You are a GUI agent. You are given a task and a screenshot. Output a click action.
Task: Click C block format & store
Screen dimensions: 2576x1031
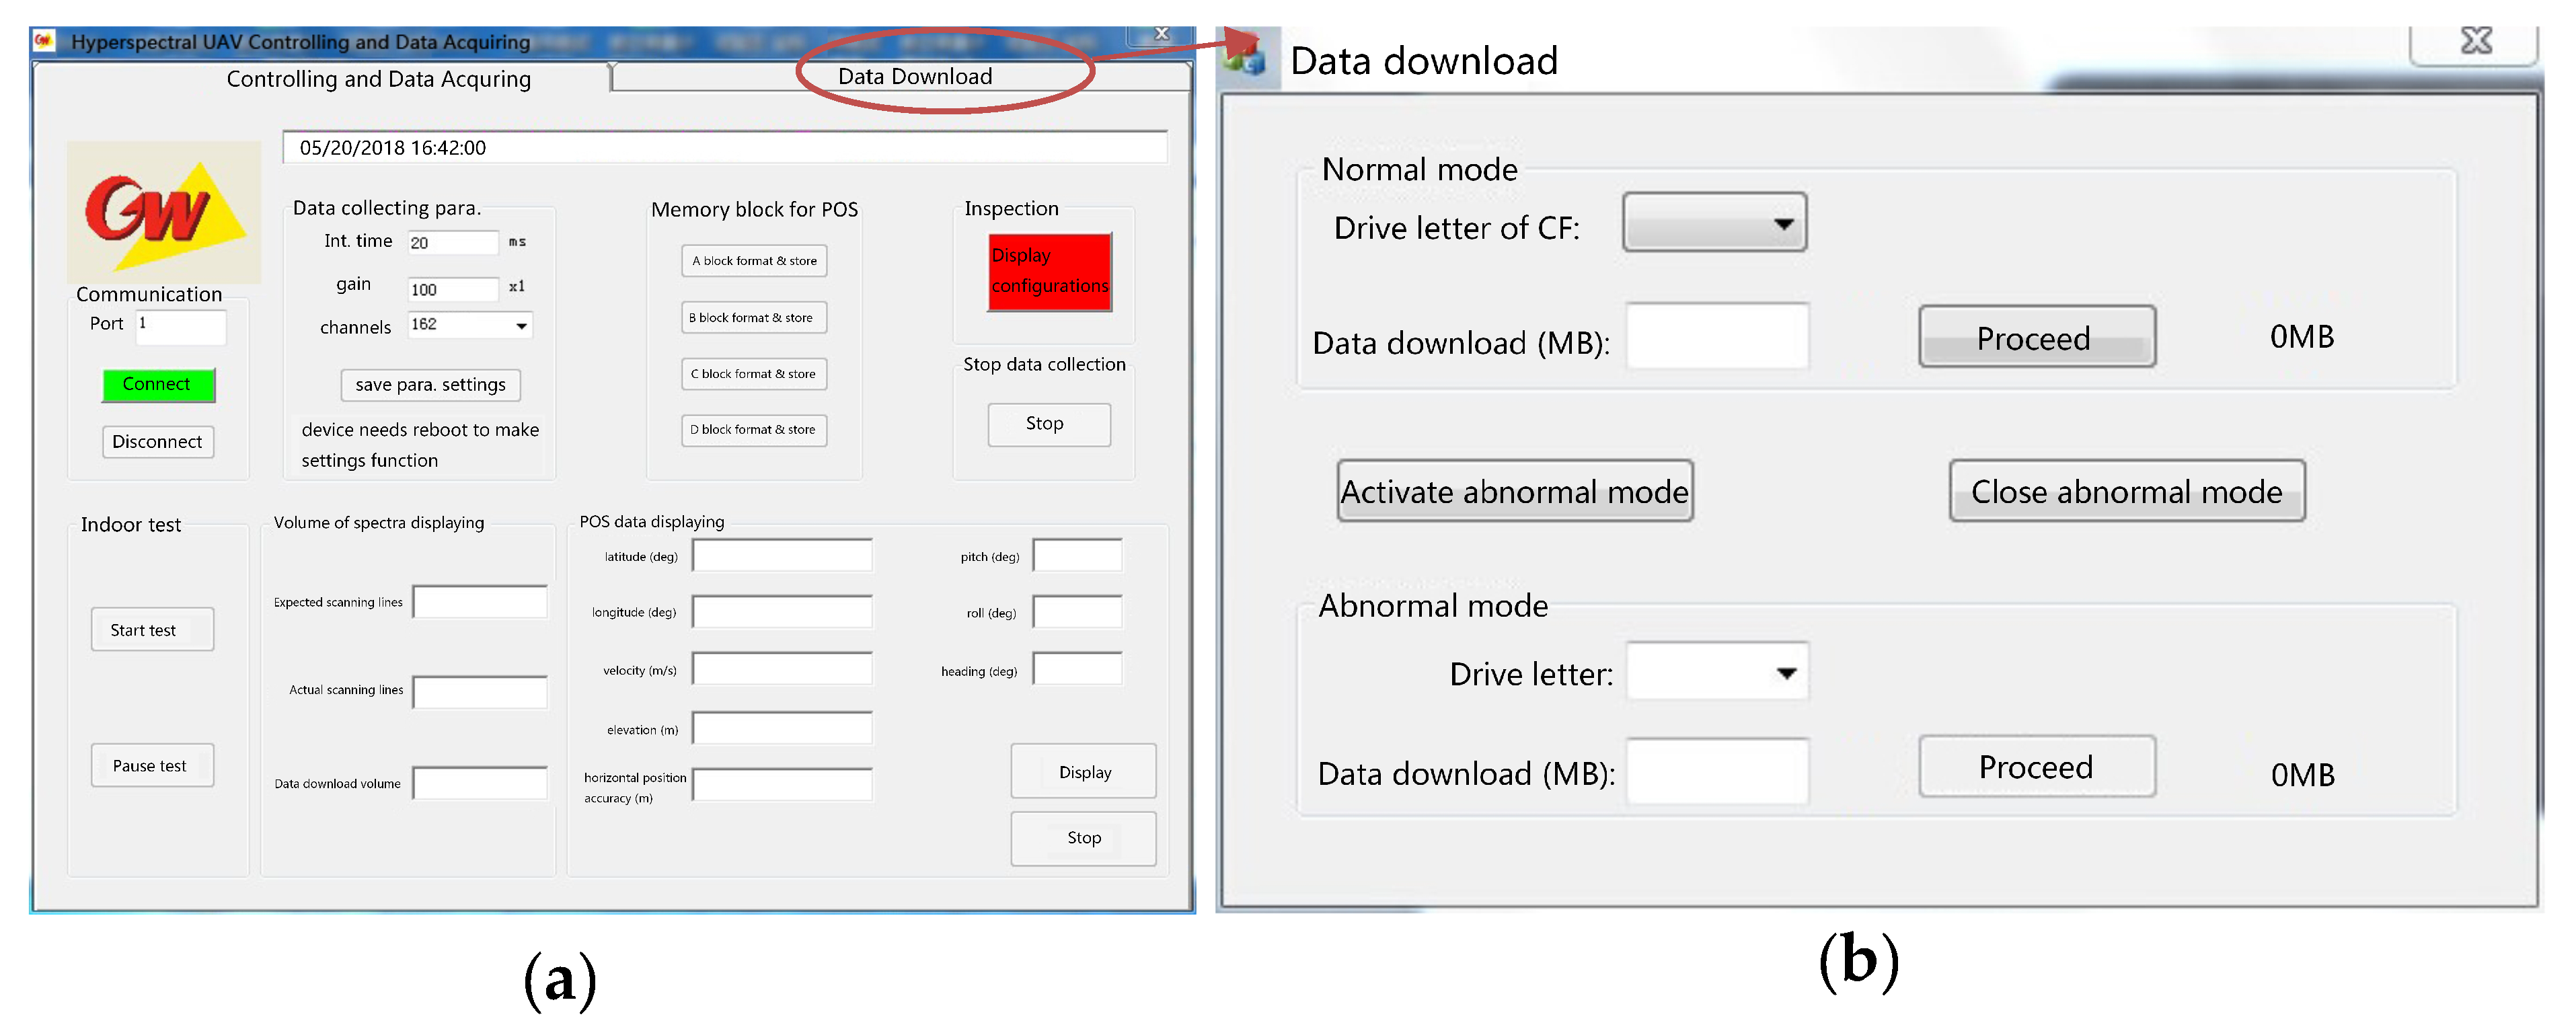754,374
